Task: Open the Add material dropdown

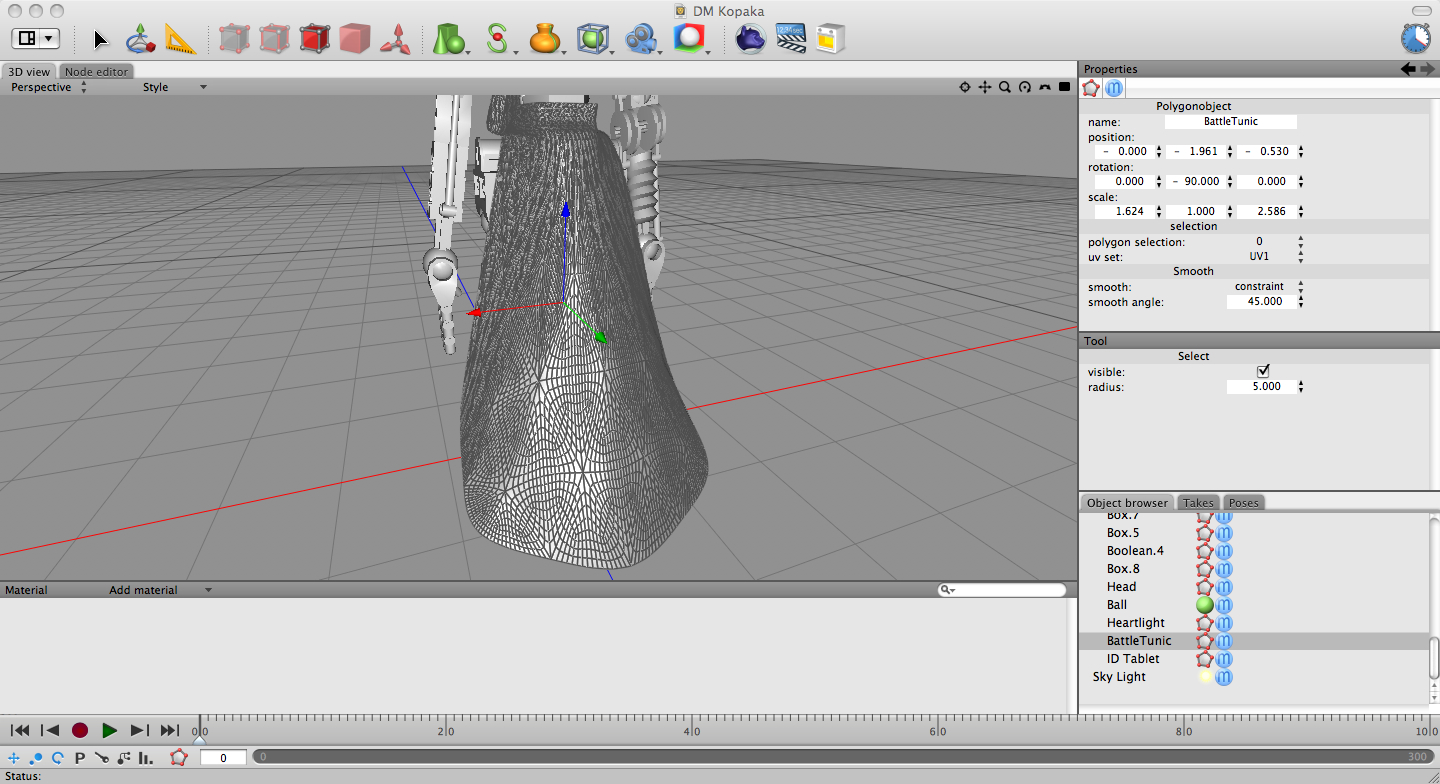Action: [159, 590]
